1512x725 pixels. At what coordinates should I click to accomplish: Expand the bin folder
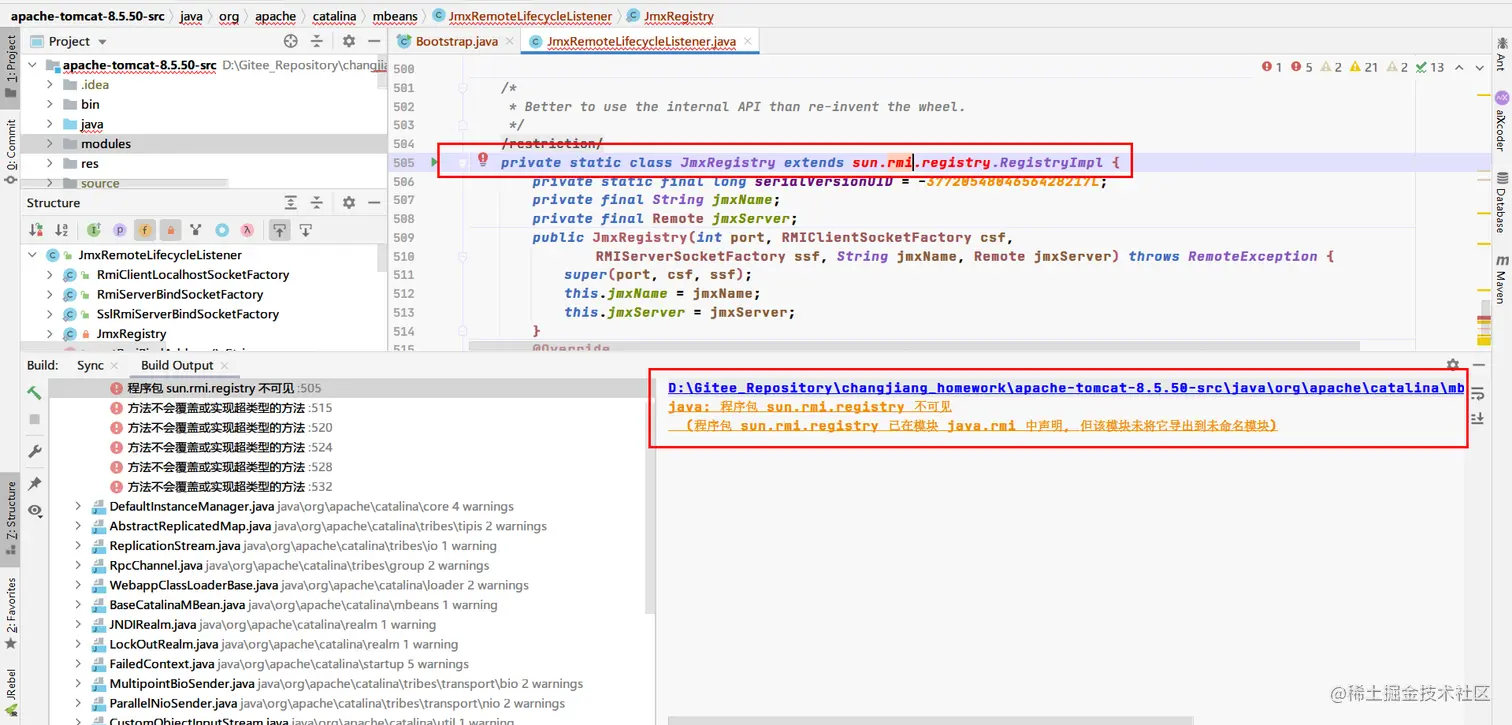(50, 104)
